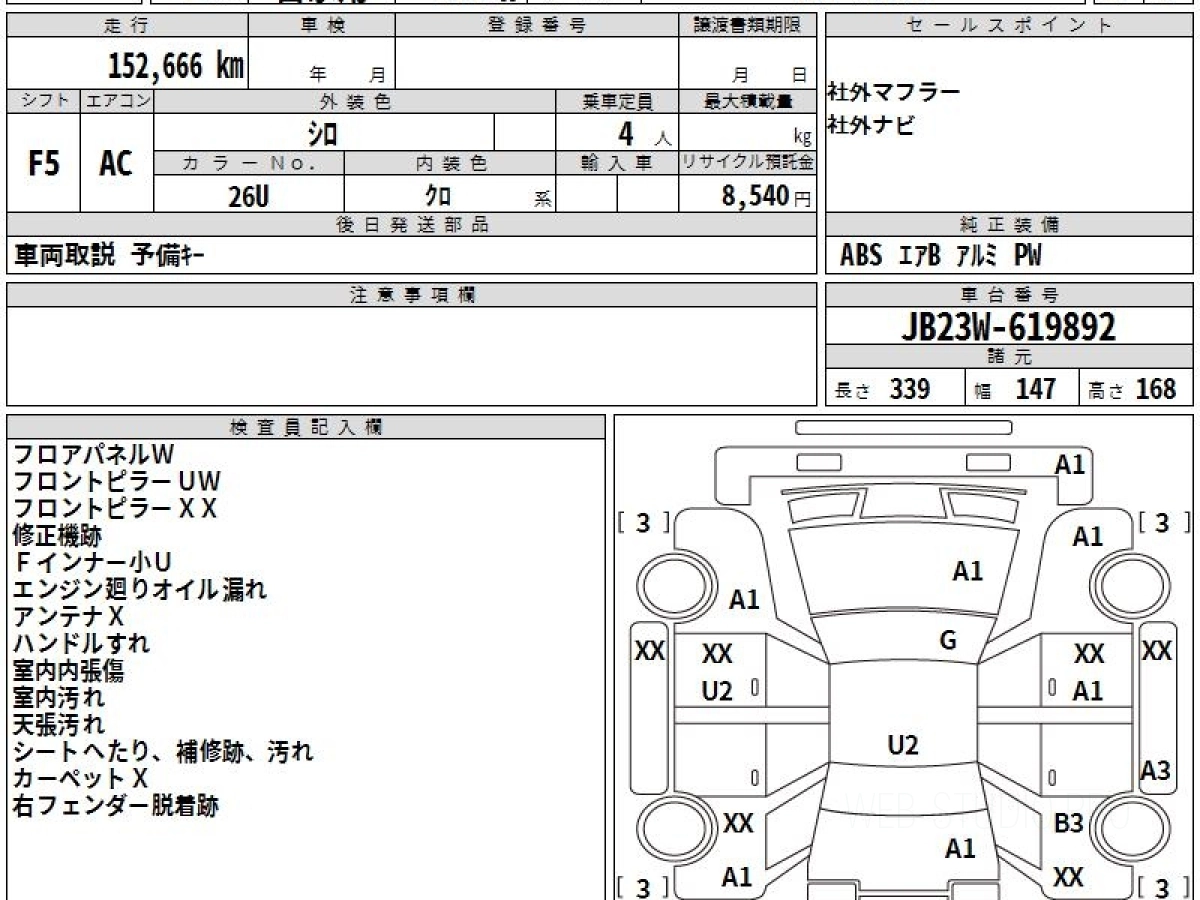The width and height of the screenshot is (1200, 900).
Task: Click the エンジン廻りオイル漏れ note
Action: 140,589
